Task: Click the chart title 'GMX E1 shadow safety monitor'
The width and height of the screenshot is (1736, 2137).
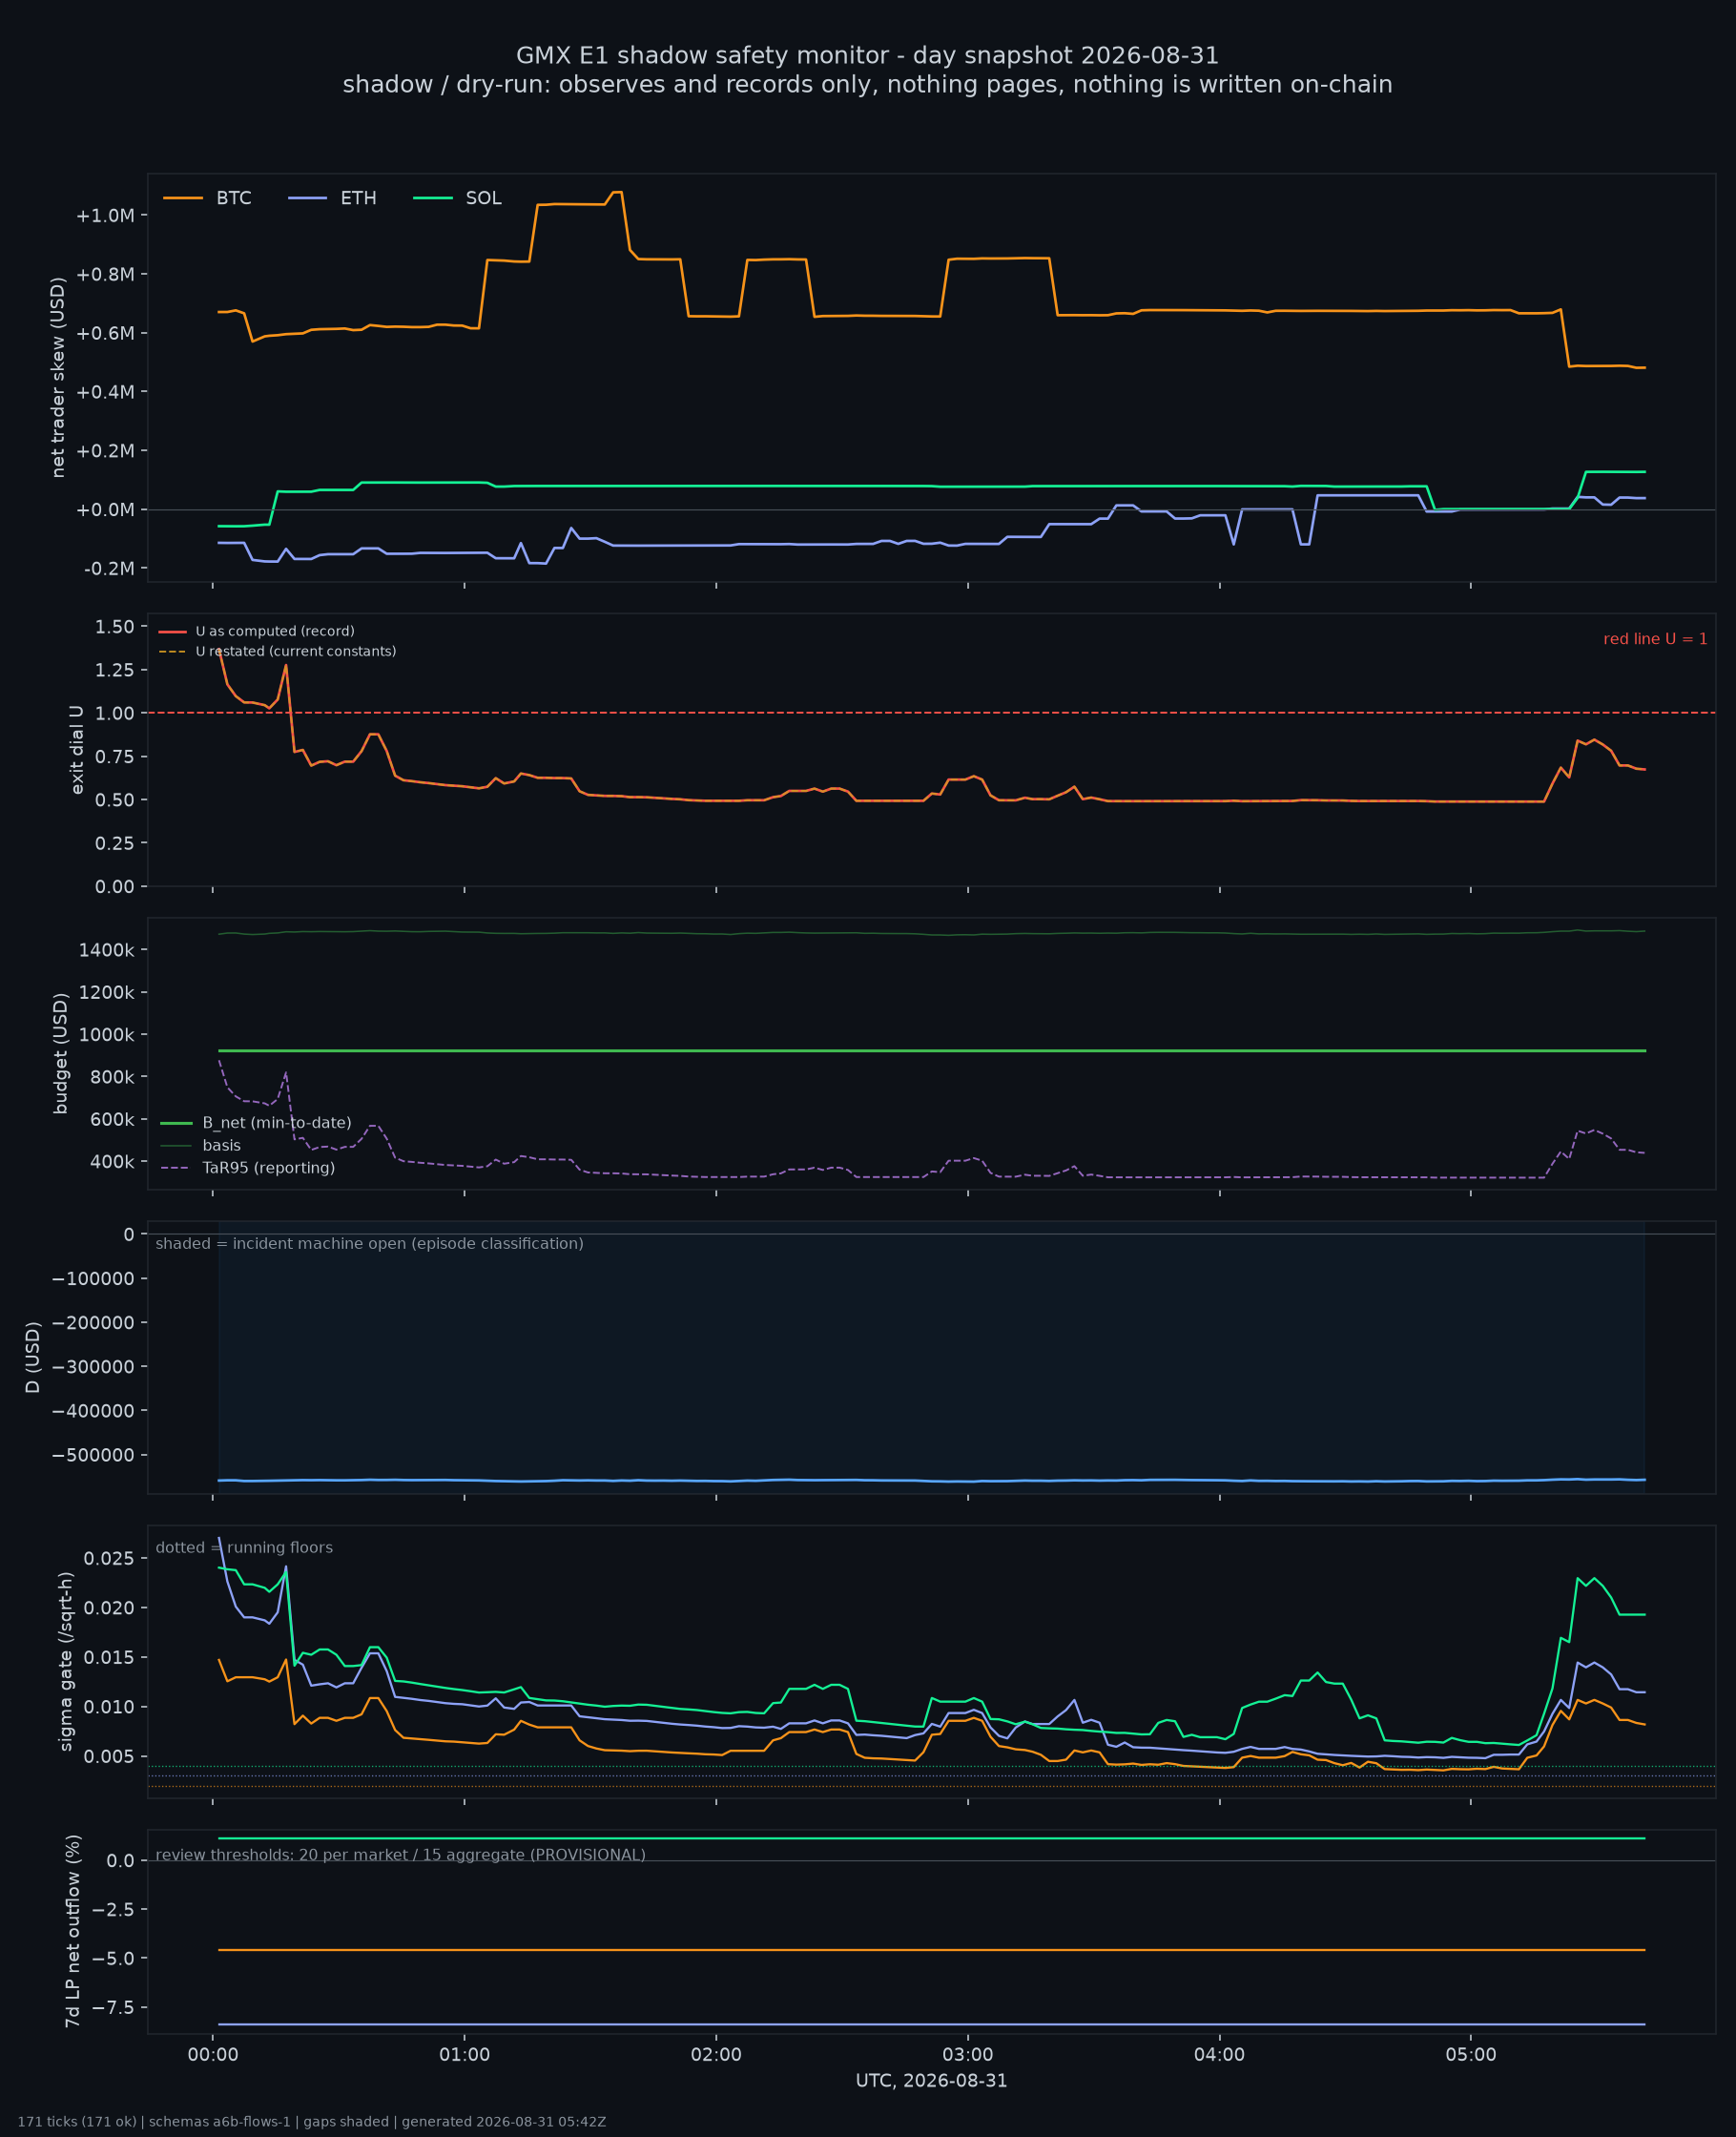Action: [x=868, y=55]
